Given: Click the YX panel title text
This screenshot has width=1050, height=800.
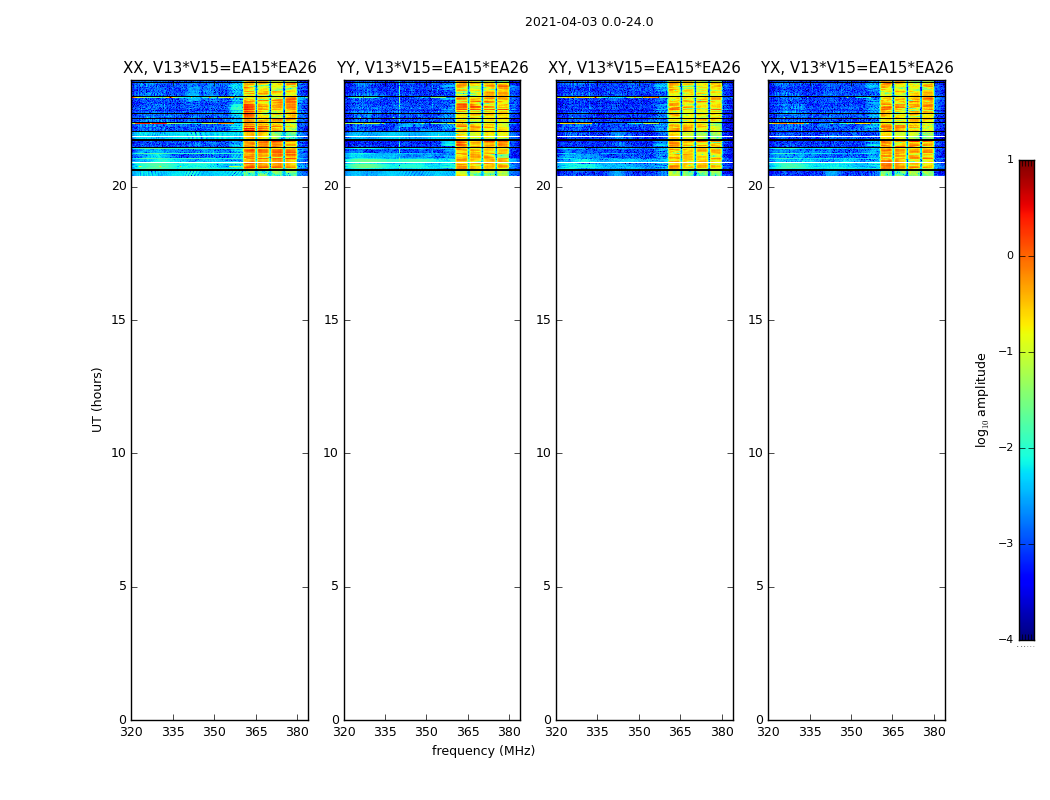Looking at the screenshot, I should pyautogui.click(x=856, y=68).
